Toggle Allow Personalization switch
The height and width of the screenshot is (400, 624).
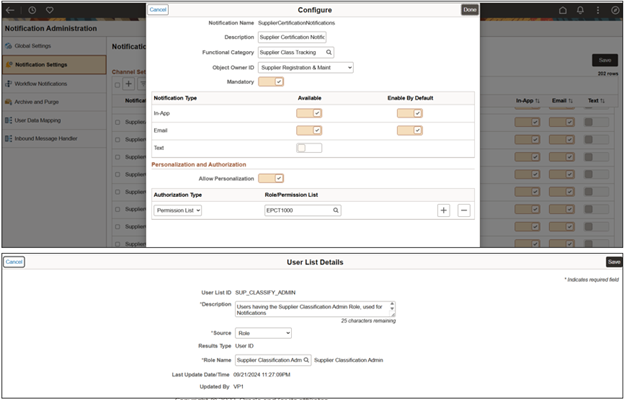point(271,178)
